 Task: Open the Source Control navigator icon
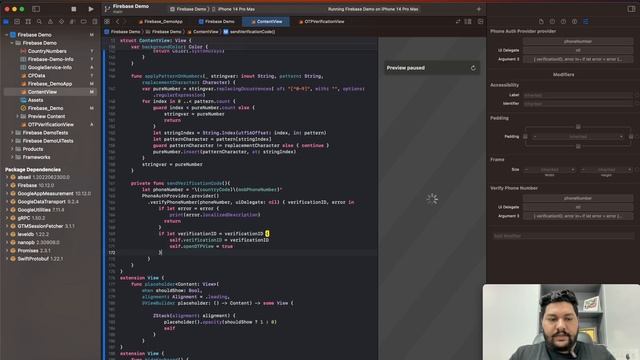point(17,22)
